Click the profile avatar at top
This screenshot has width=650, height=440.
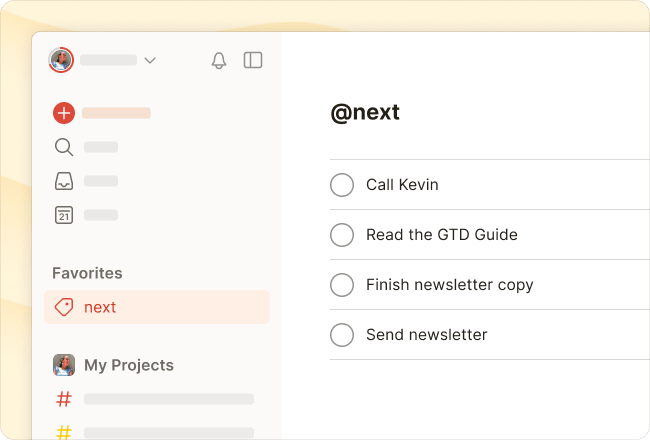click(60, 60)
